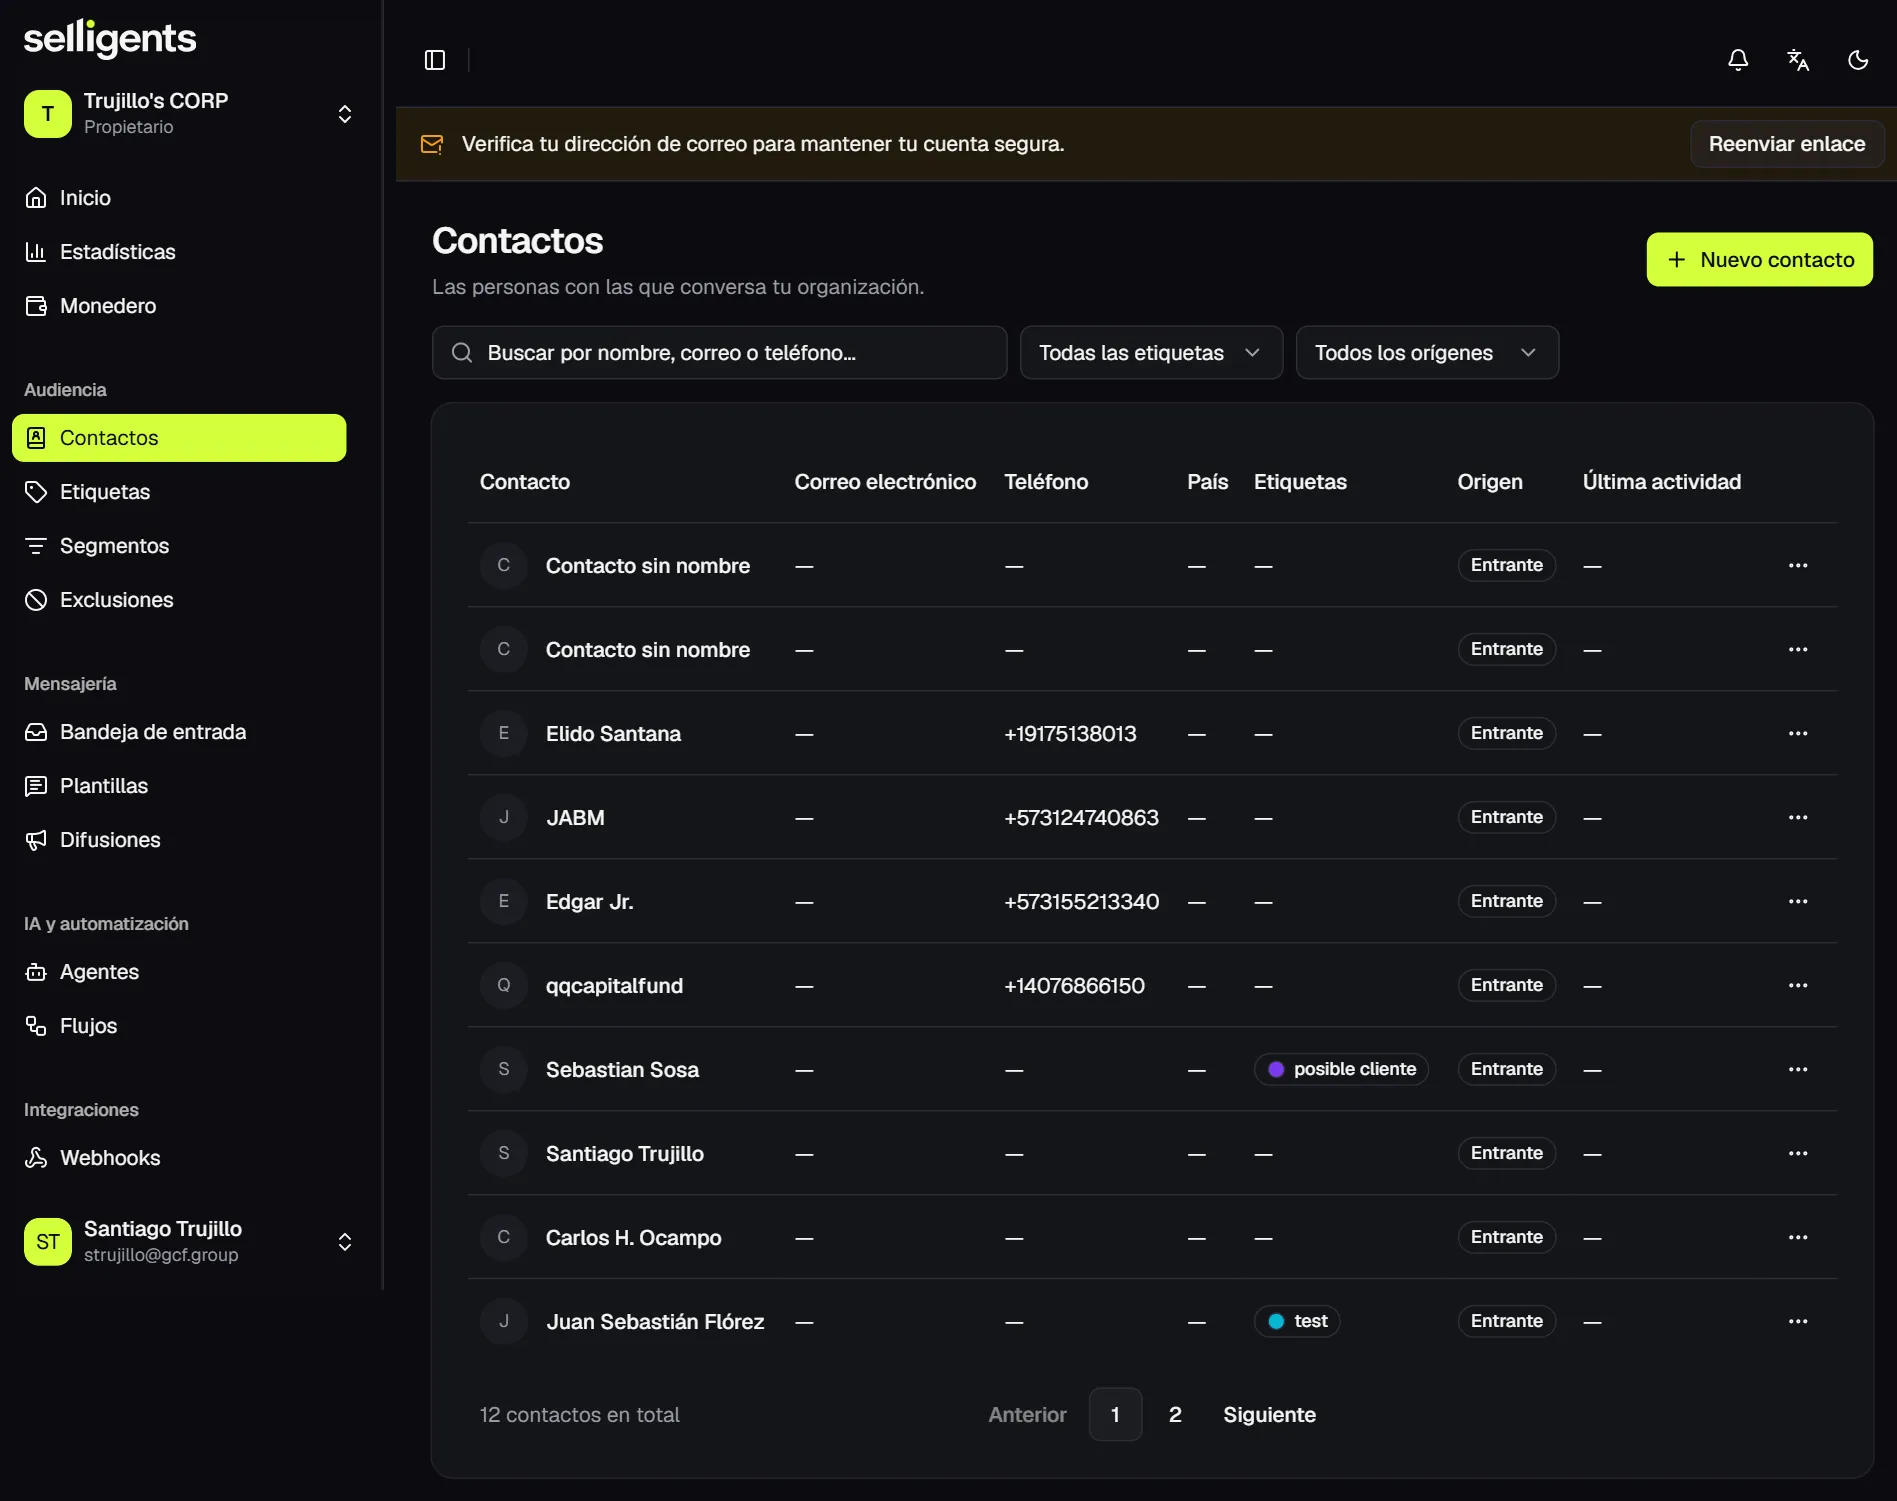Click the selligents logo
1897x1501 pixels.
(x=110, y=39)
